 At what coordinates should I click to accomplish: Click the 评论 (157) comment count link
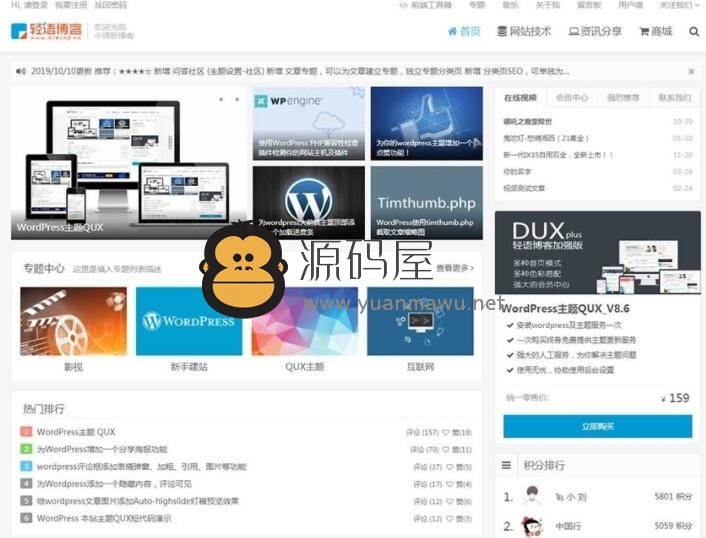pyautogui.click(x=422, y=432)
